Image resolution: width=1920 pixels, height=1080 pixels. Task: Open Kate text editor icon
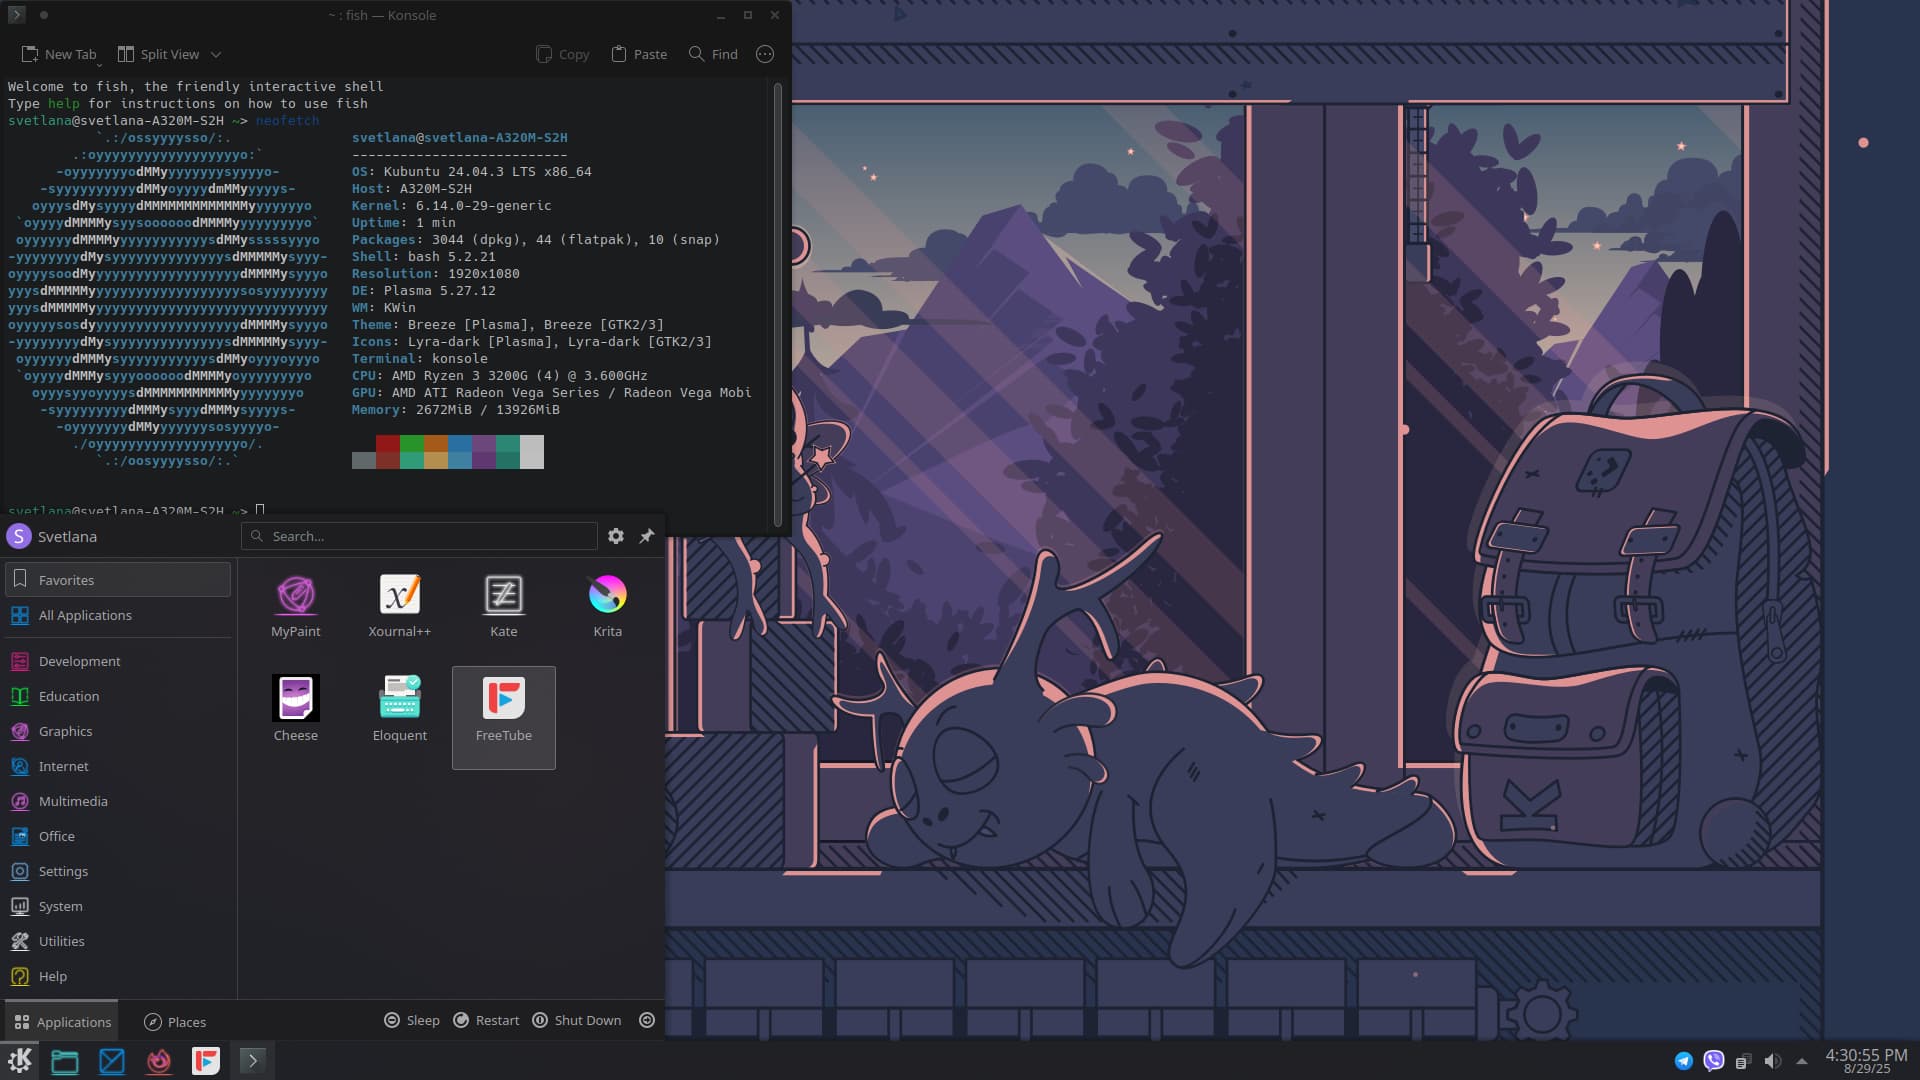point(503,605)
